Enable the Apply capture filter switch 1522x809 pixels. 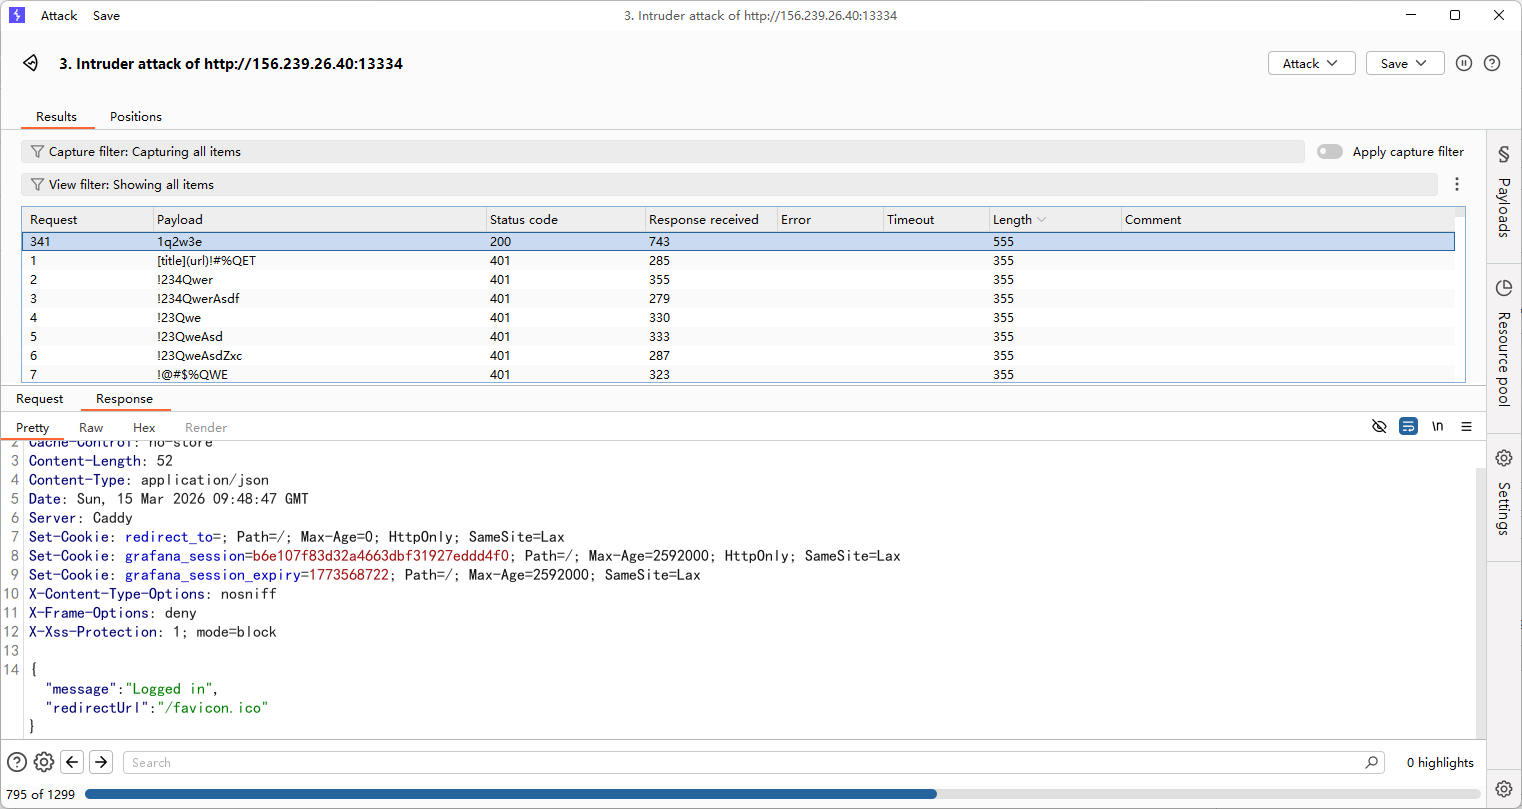pyautogui.click(x=1329, y=152)
